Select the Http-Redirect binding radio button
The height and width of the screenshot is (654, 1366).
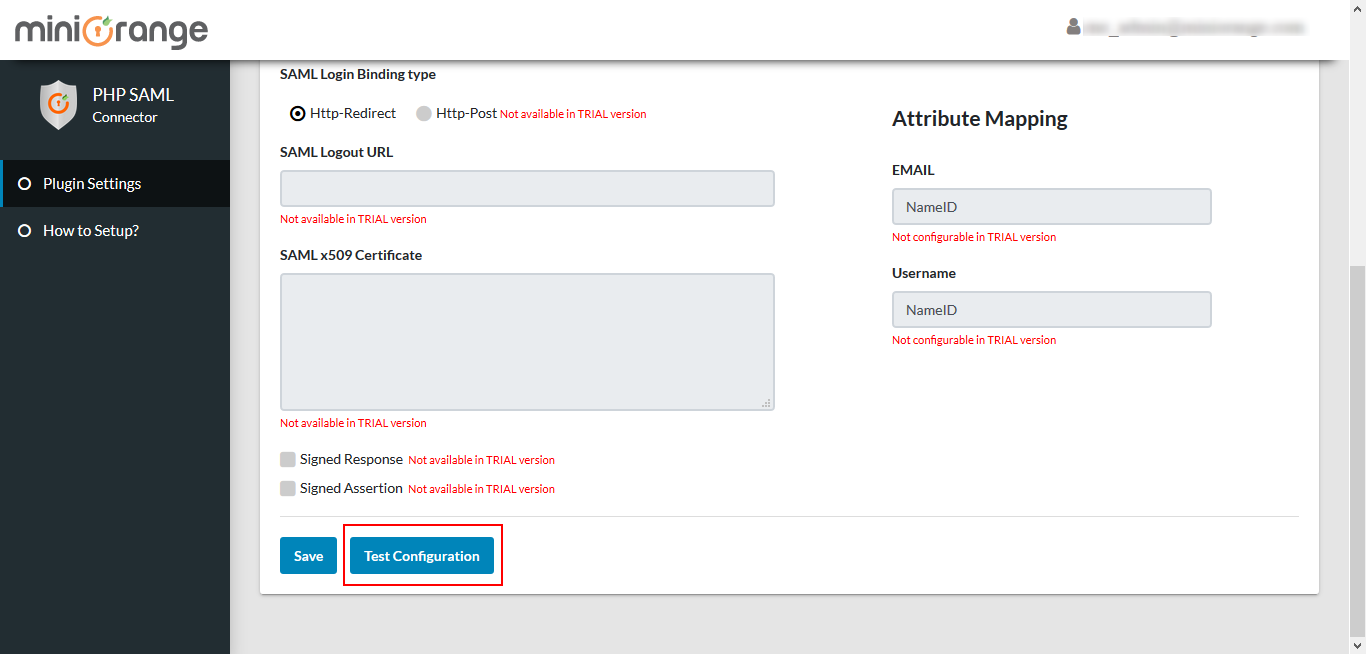(298, 114)
